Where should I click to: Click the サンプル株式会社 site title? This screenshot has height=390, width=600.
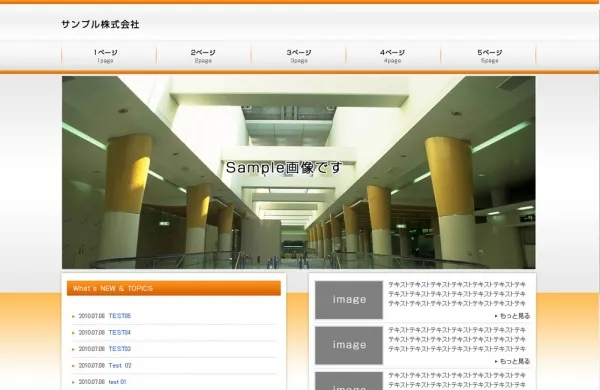pos(100,24)
